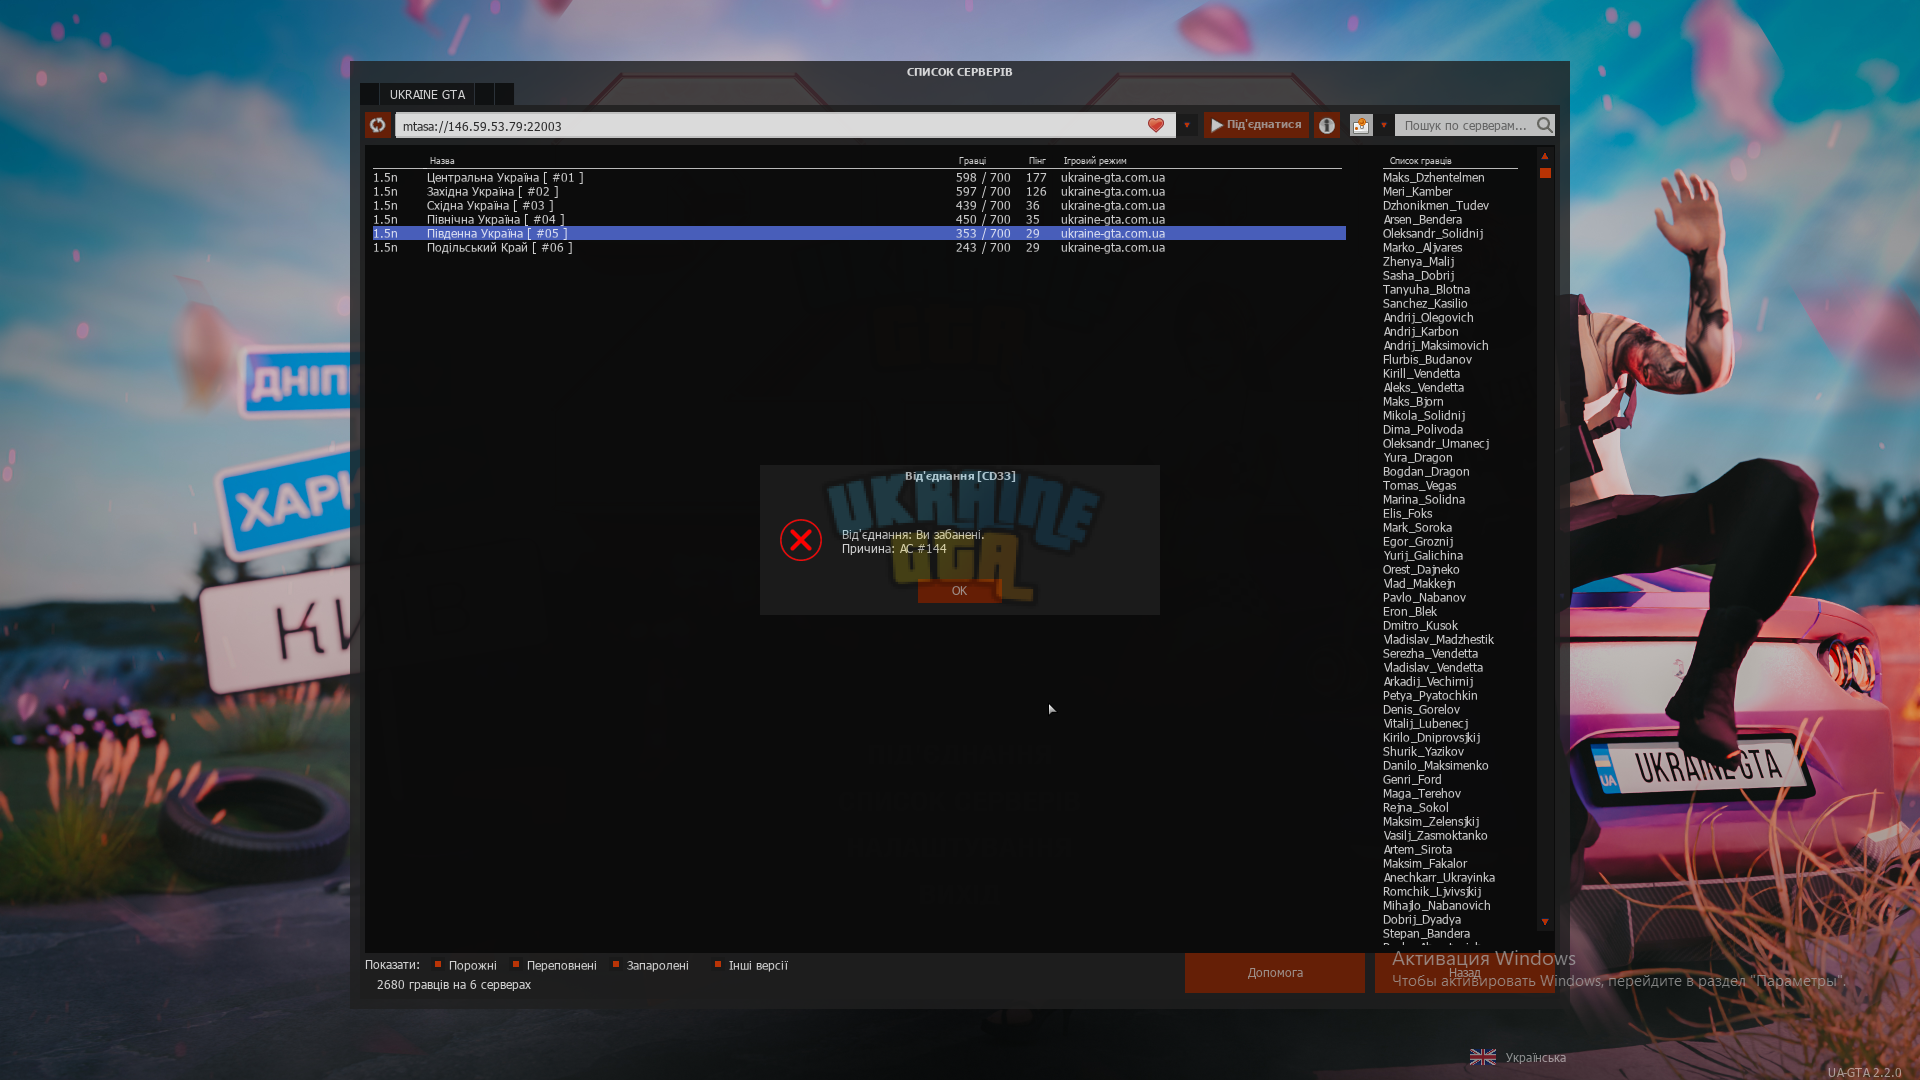Select player Kirill_Vendetta

(x=1421, y=373)
